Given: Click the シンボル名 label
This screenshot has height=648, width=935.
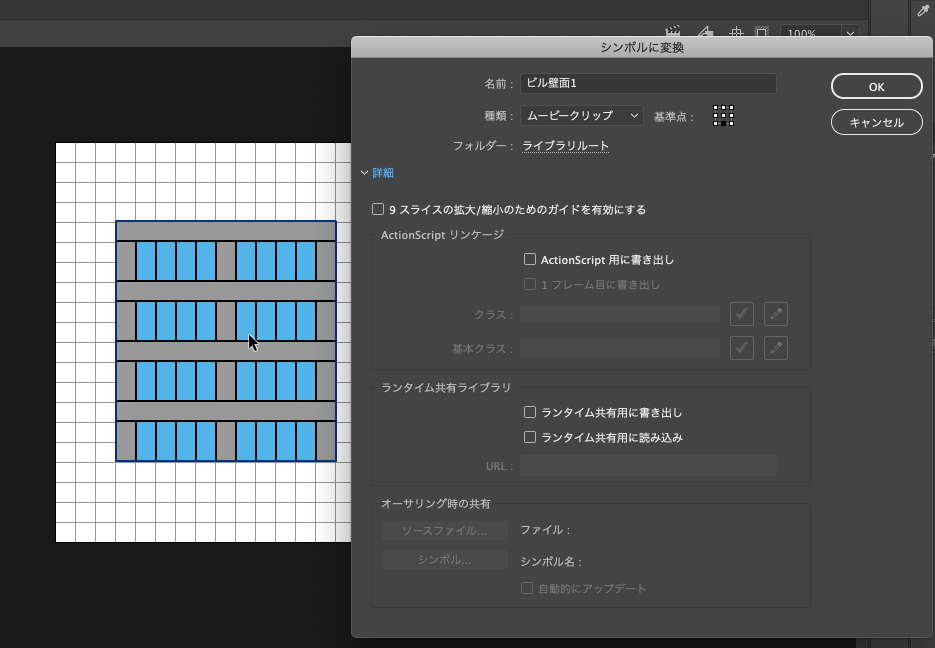Looking at the screenshot, I should click(x=550, y=562).
